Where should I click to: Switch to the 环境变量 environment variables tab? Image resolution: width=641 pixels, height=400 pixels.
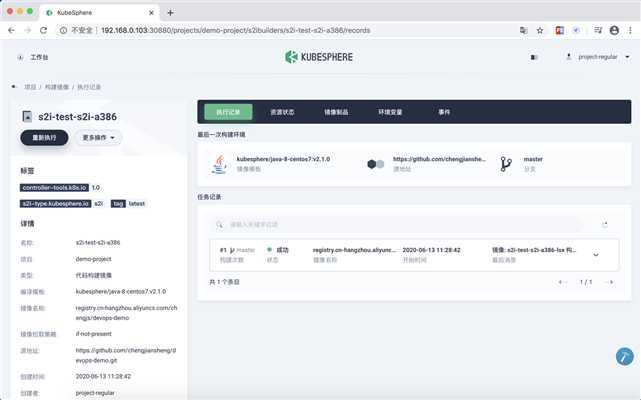click(390, 112)
